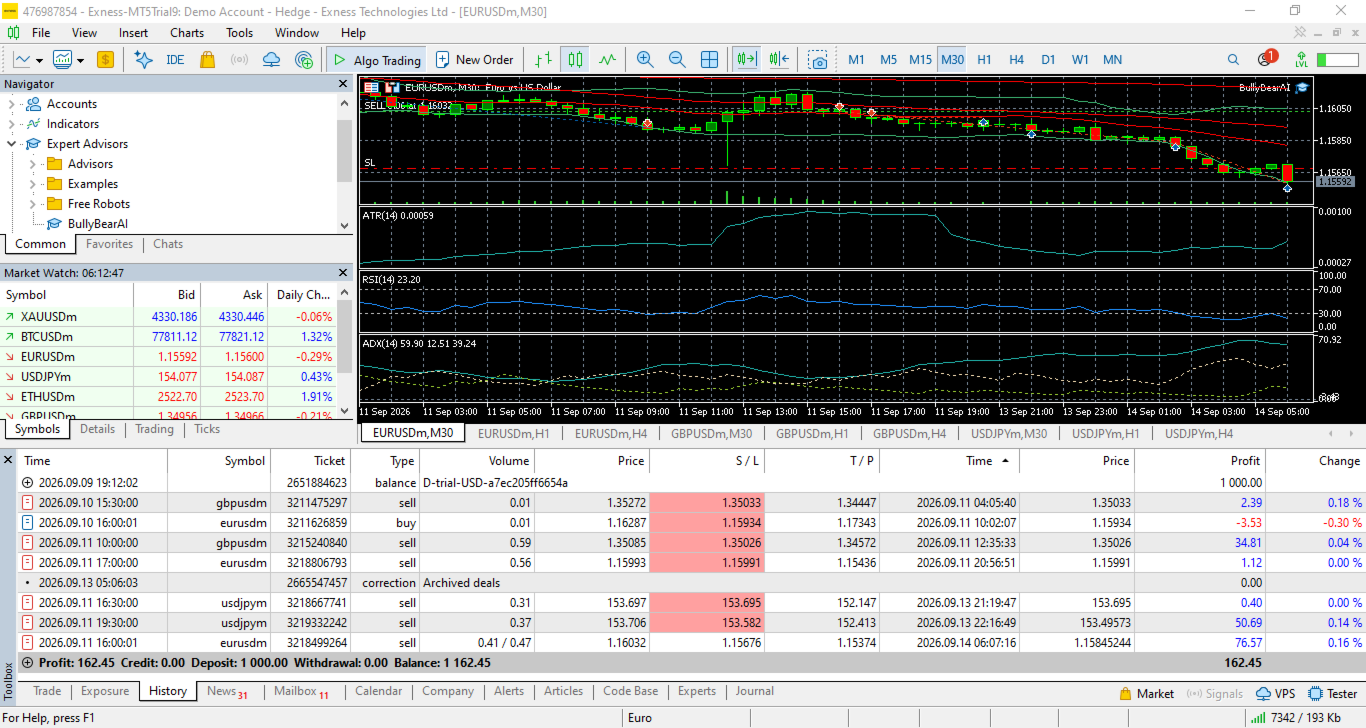Open the tile windows grid icon
Screen dimensions: 1366x728
coord(709,59)
